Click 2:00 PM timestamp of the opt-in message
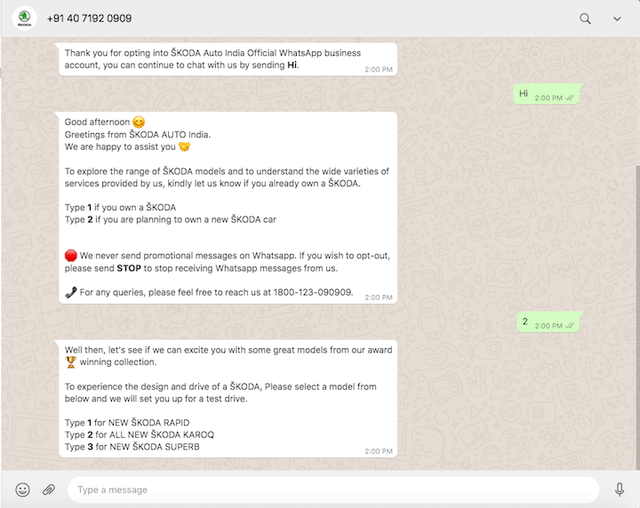 pyautogui.click(x=378, y=69)
